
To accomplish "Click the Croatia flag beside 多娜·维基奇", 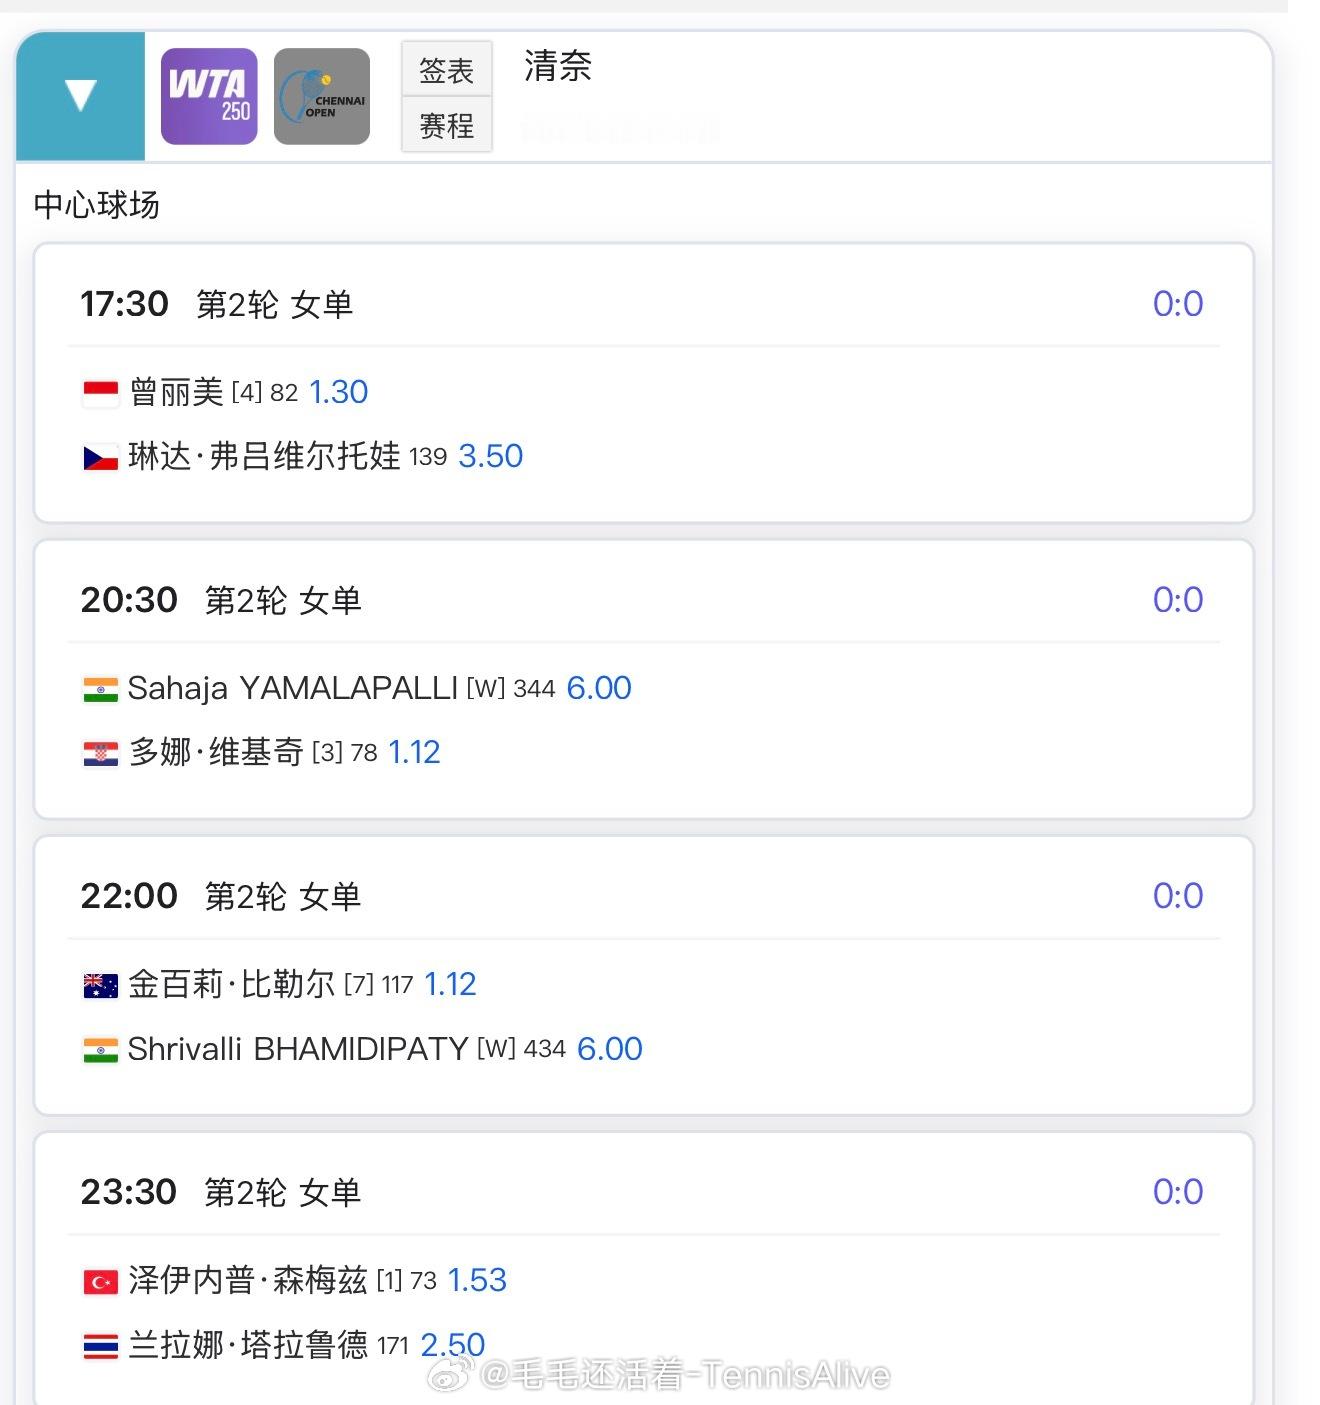I will (100, 753).
